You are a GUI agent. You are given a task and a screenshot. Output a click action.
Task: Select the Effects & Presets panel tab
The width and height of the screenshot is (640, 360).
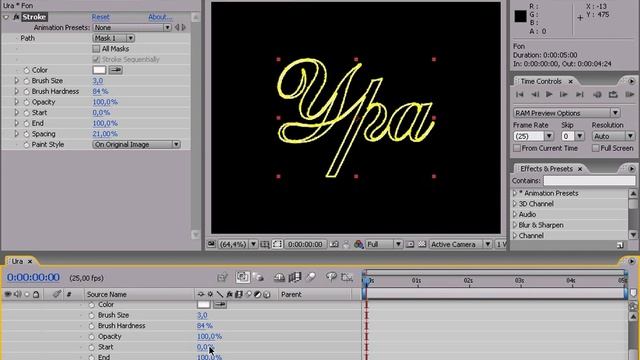pos(547,169)
